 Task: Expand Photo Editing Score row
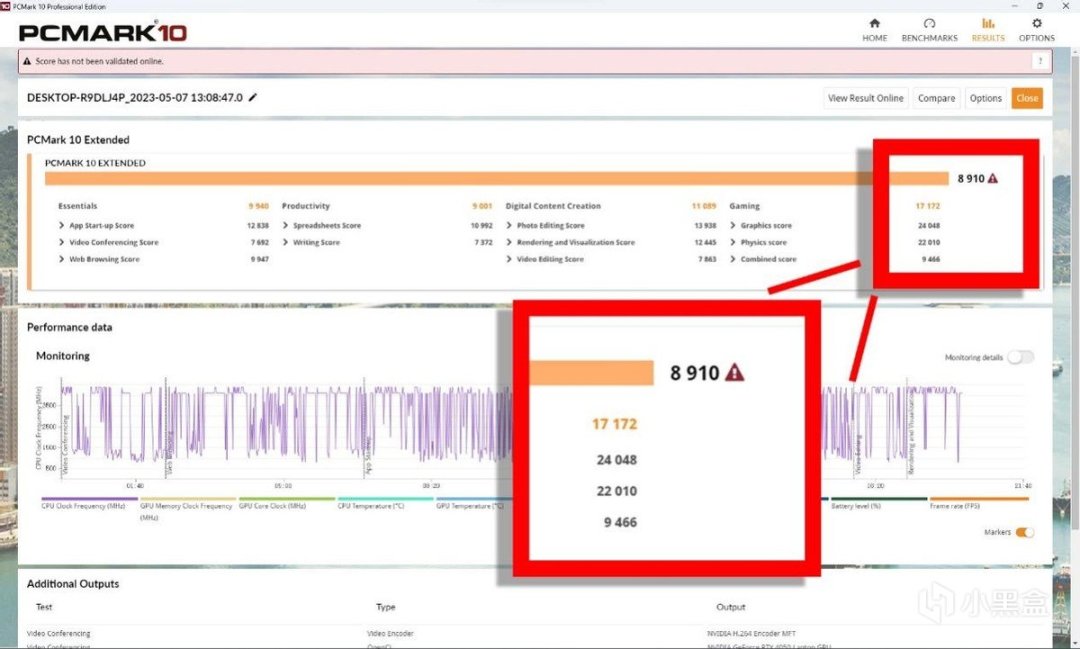point(546,225)
